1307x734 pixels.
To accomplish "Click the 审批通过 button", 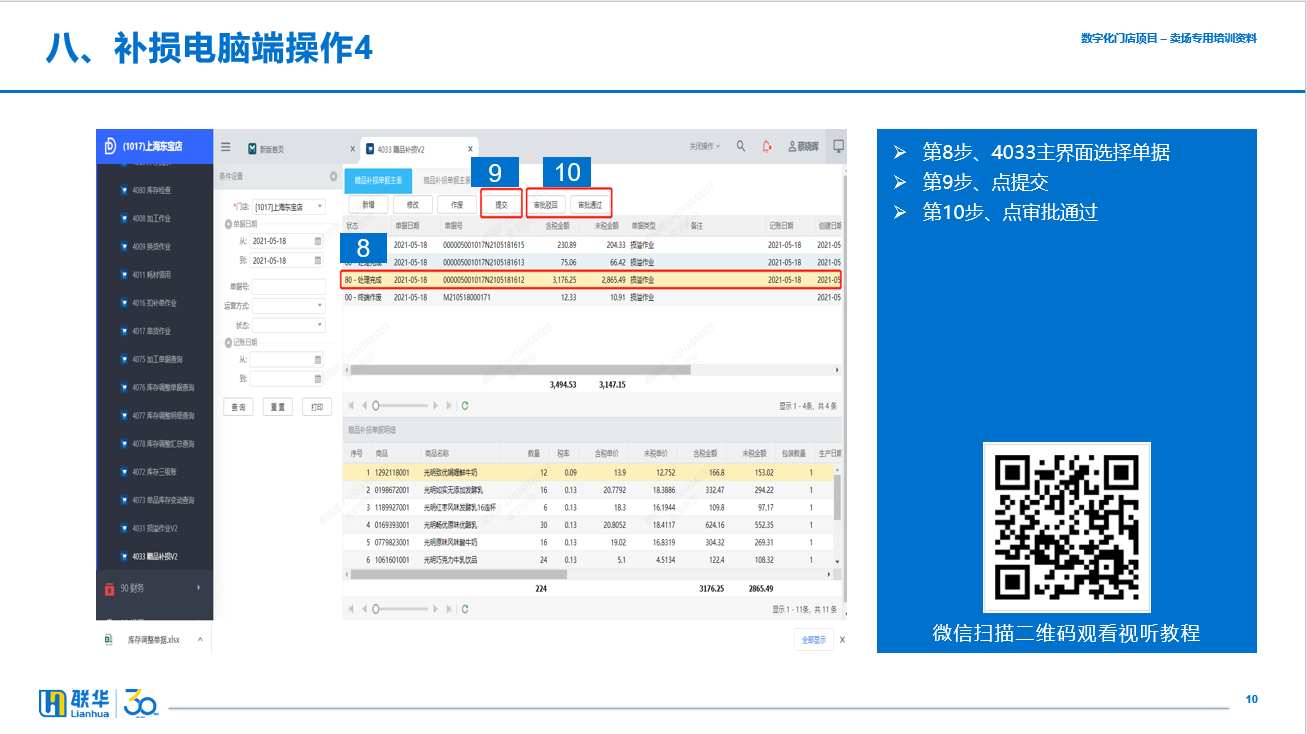I will tap(590, 204).
